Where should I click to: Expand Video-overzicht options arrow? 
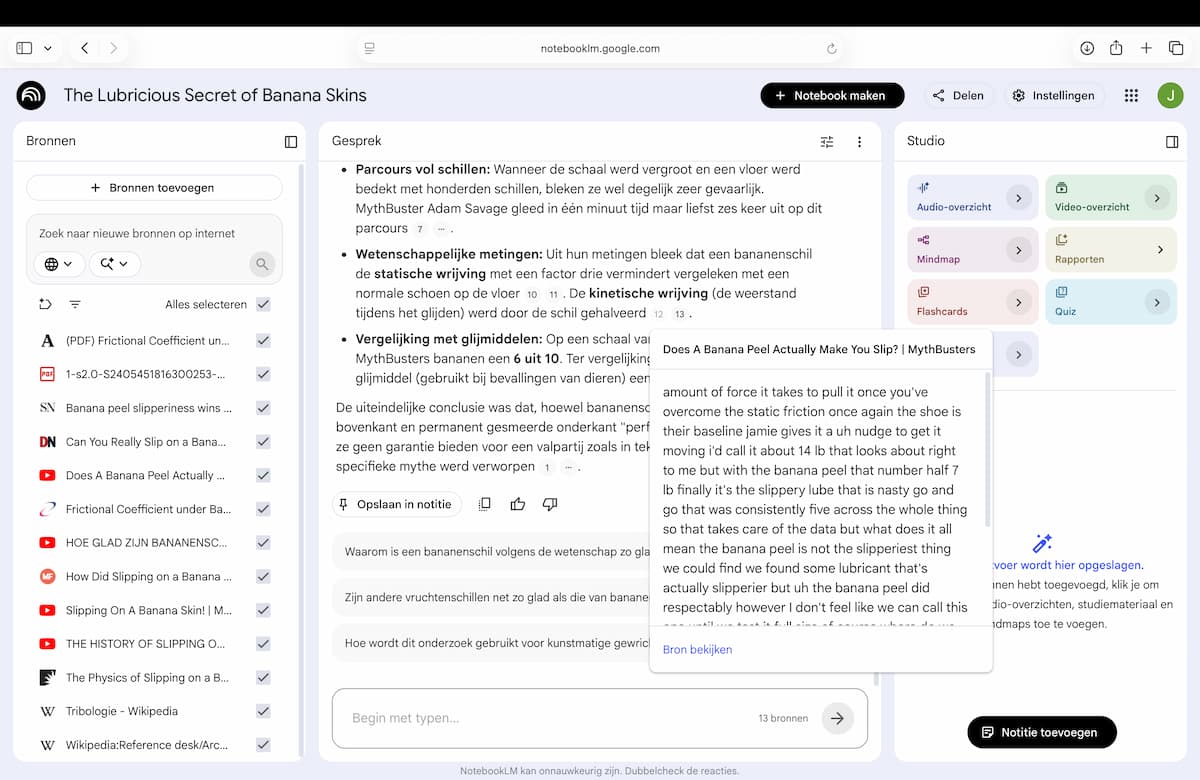(x=1157, y=198)
